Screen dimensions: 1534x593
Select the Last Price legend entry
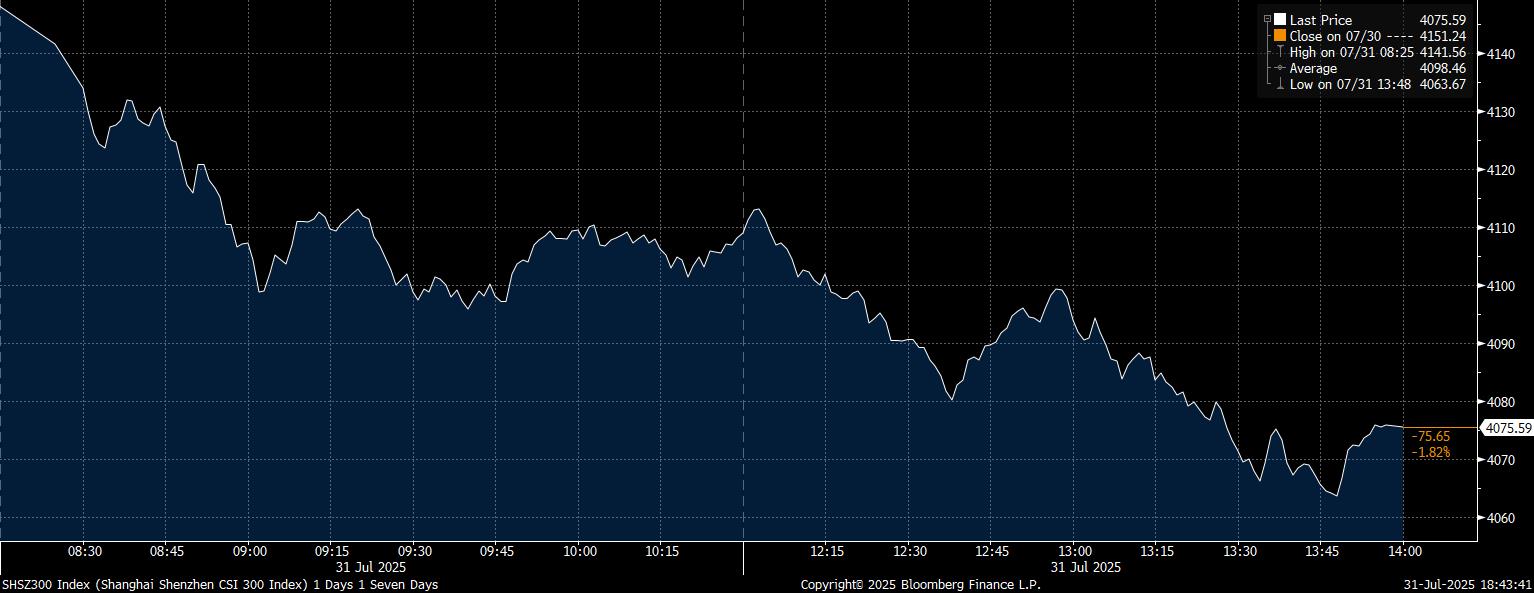point(1320,20)
